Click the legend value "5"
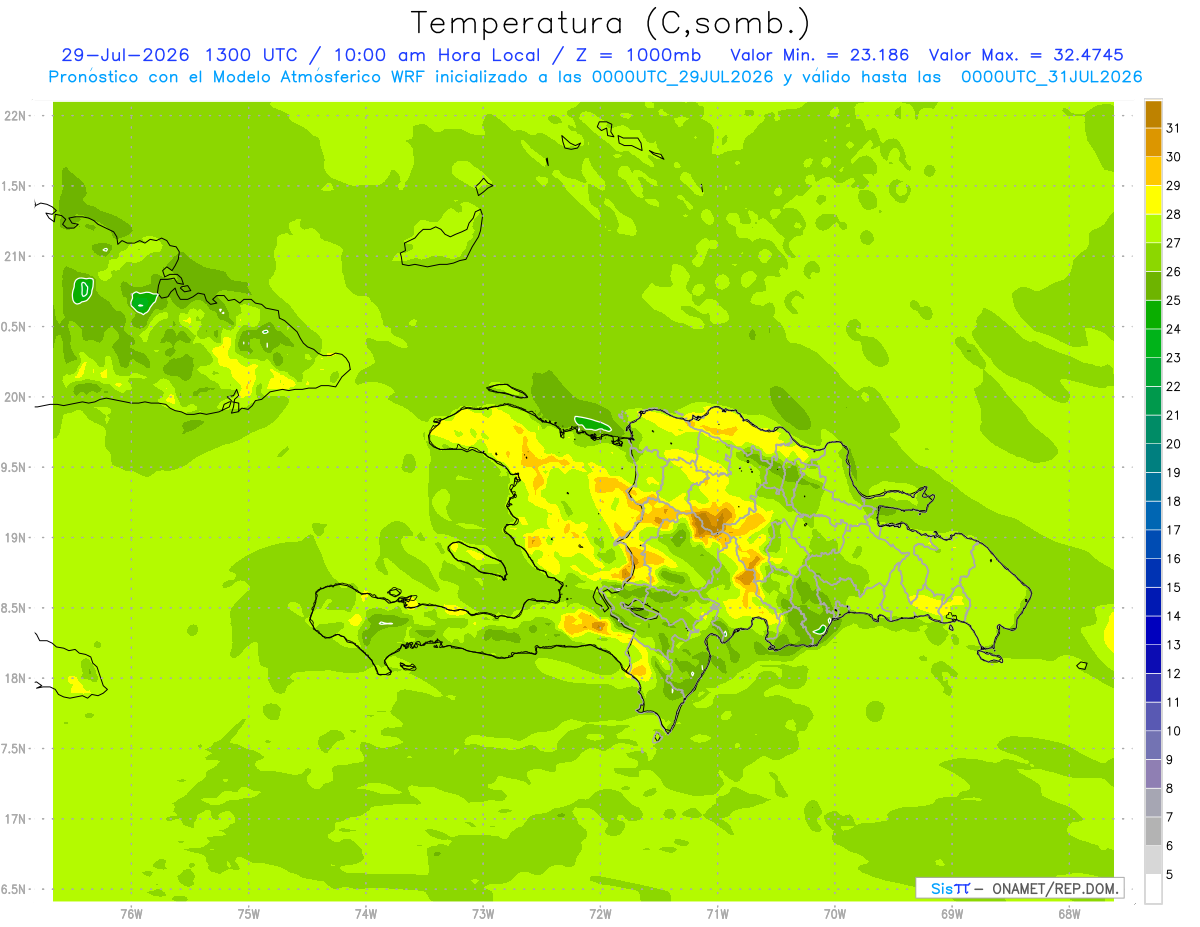 [1170, 875]
